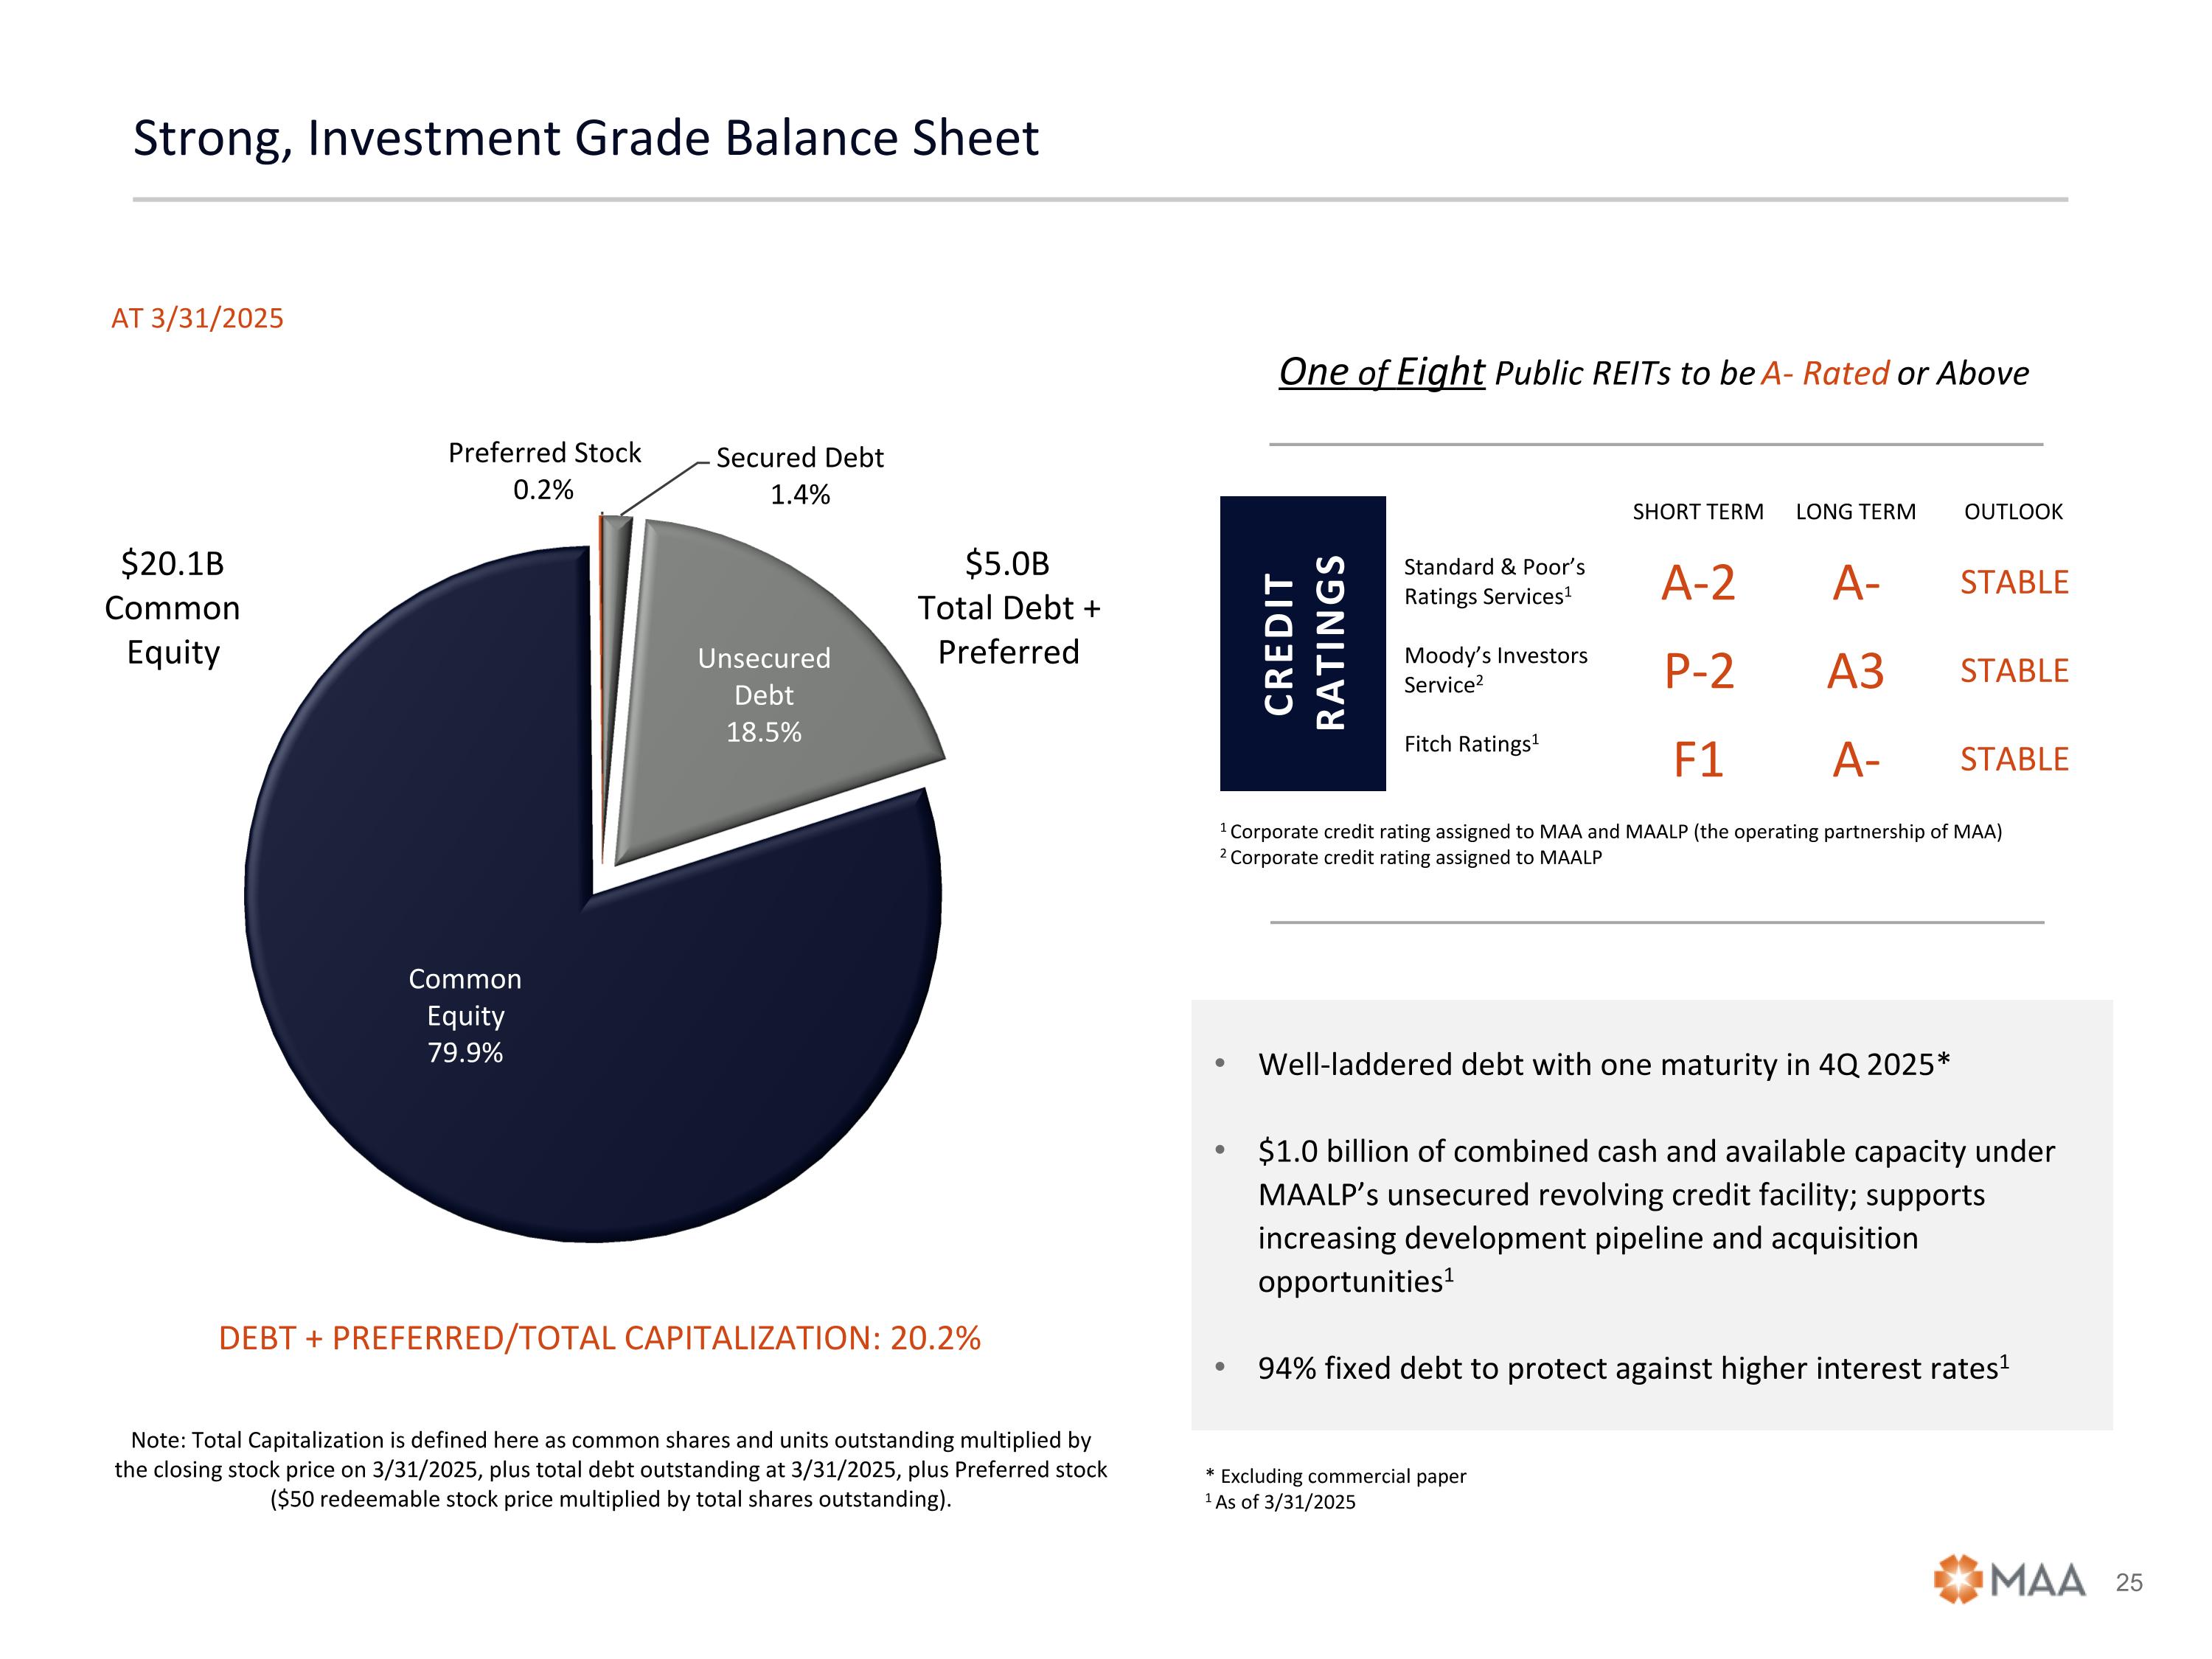Click the Debt + Preferred/Total Capitalization 20.2% line
The image size is (2212, 1659).
(x=600, y=1338)
